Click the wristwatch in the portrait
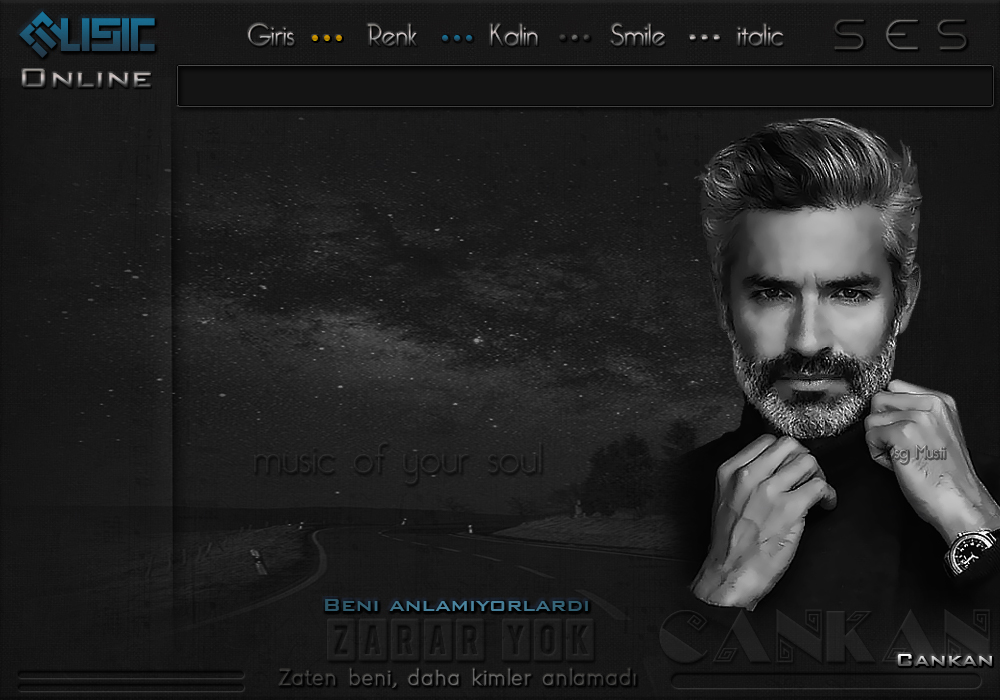Image resolution: width=1000 pixels, height=700 pixels. click(970, 553)
